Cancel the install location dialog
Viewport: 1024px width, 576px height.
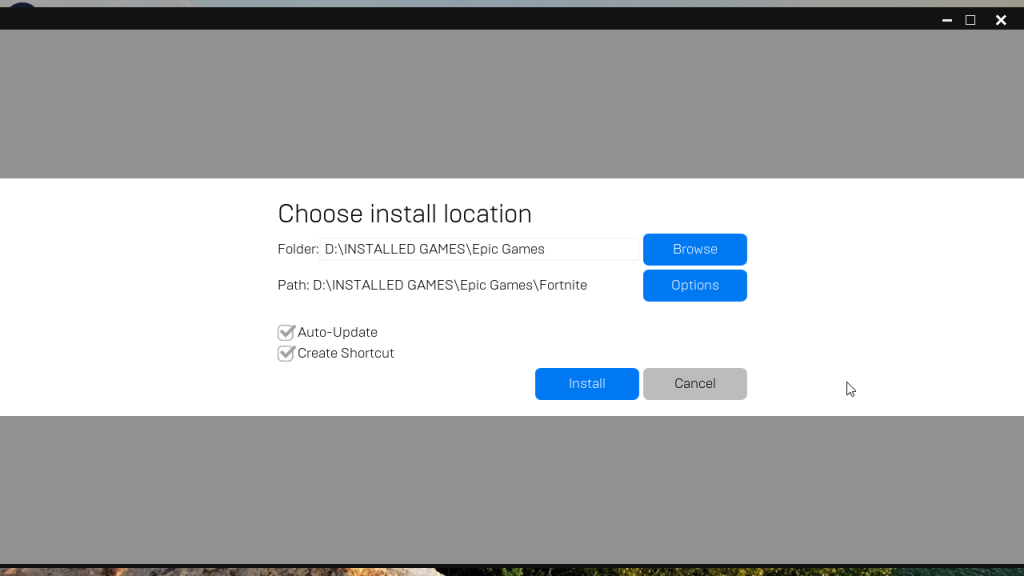coord(695,384)
